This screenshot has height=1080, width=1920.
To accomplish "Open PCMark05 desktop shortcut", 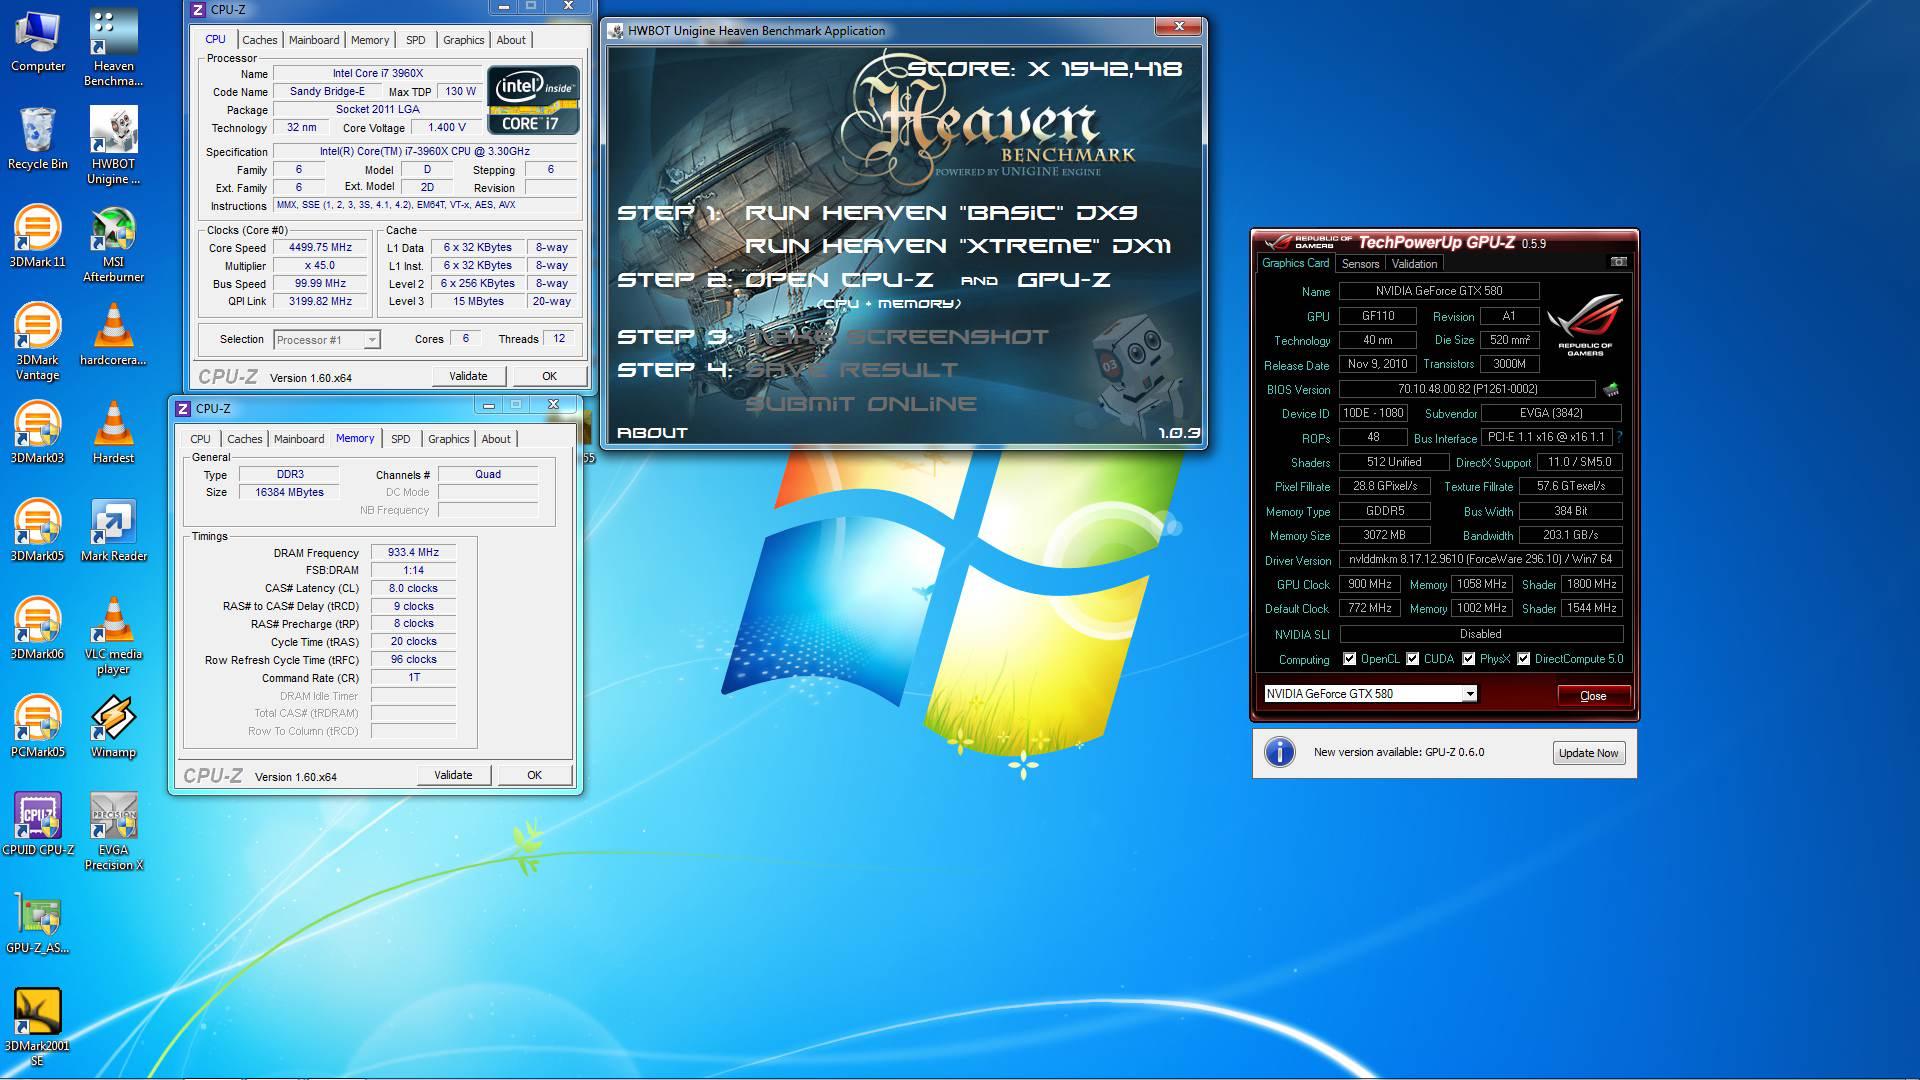I will pos(38,726).
